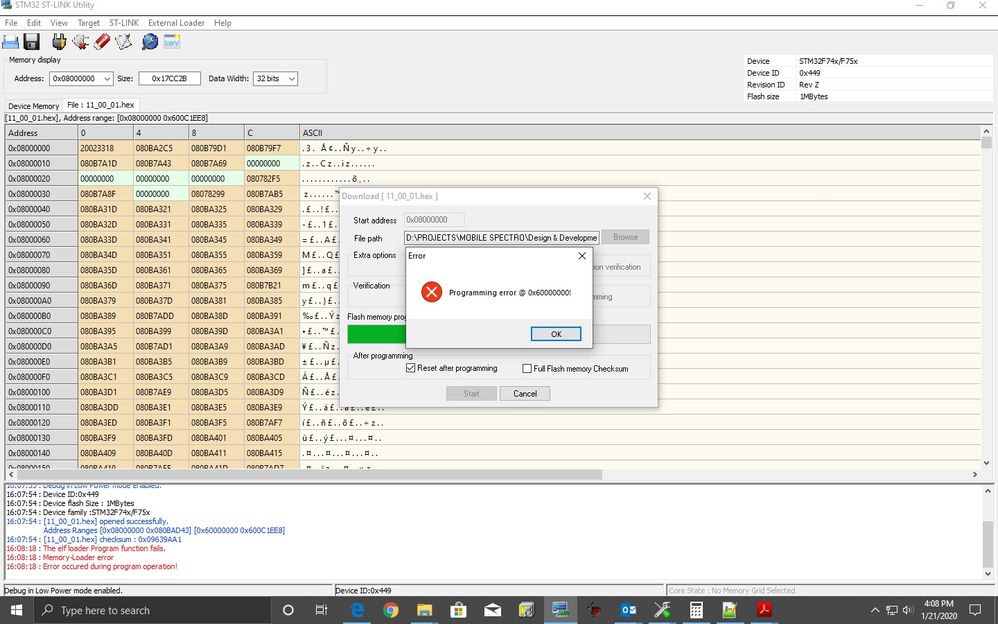
Task: Click address row 0x08000140
Action: [x=42, y=453]
